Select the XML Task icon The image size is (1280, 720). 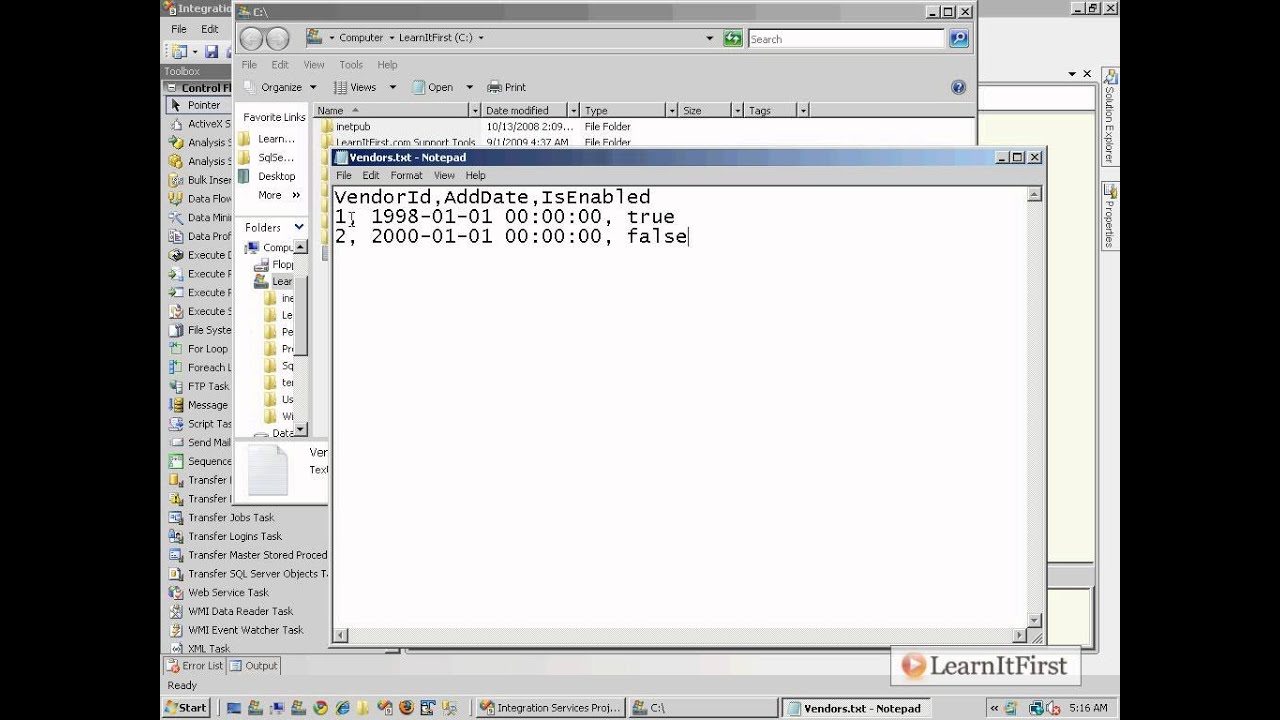176,648
